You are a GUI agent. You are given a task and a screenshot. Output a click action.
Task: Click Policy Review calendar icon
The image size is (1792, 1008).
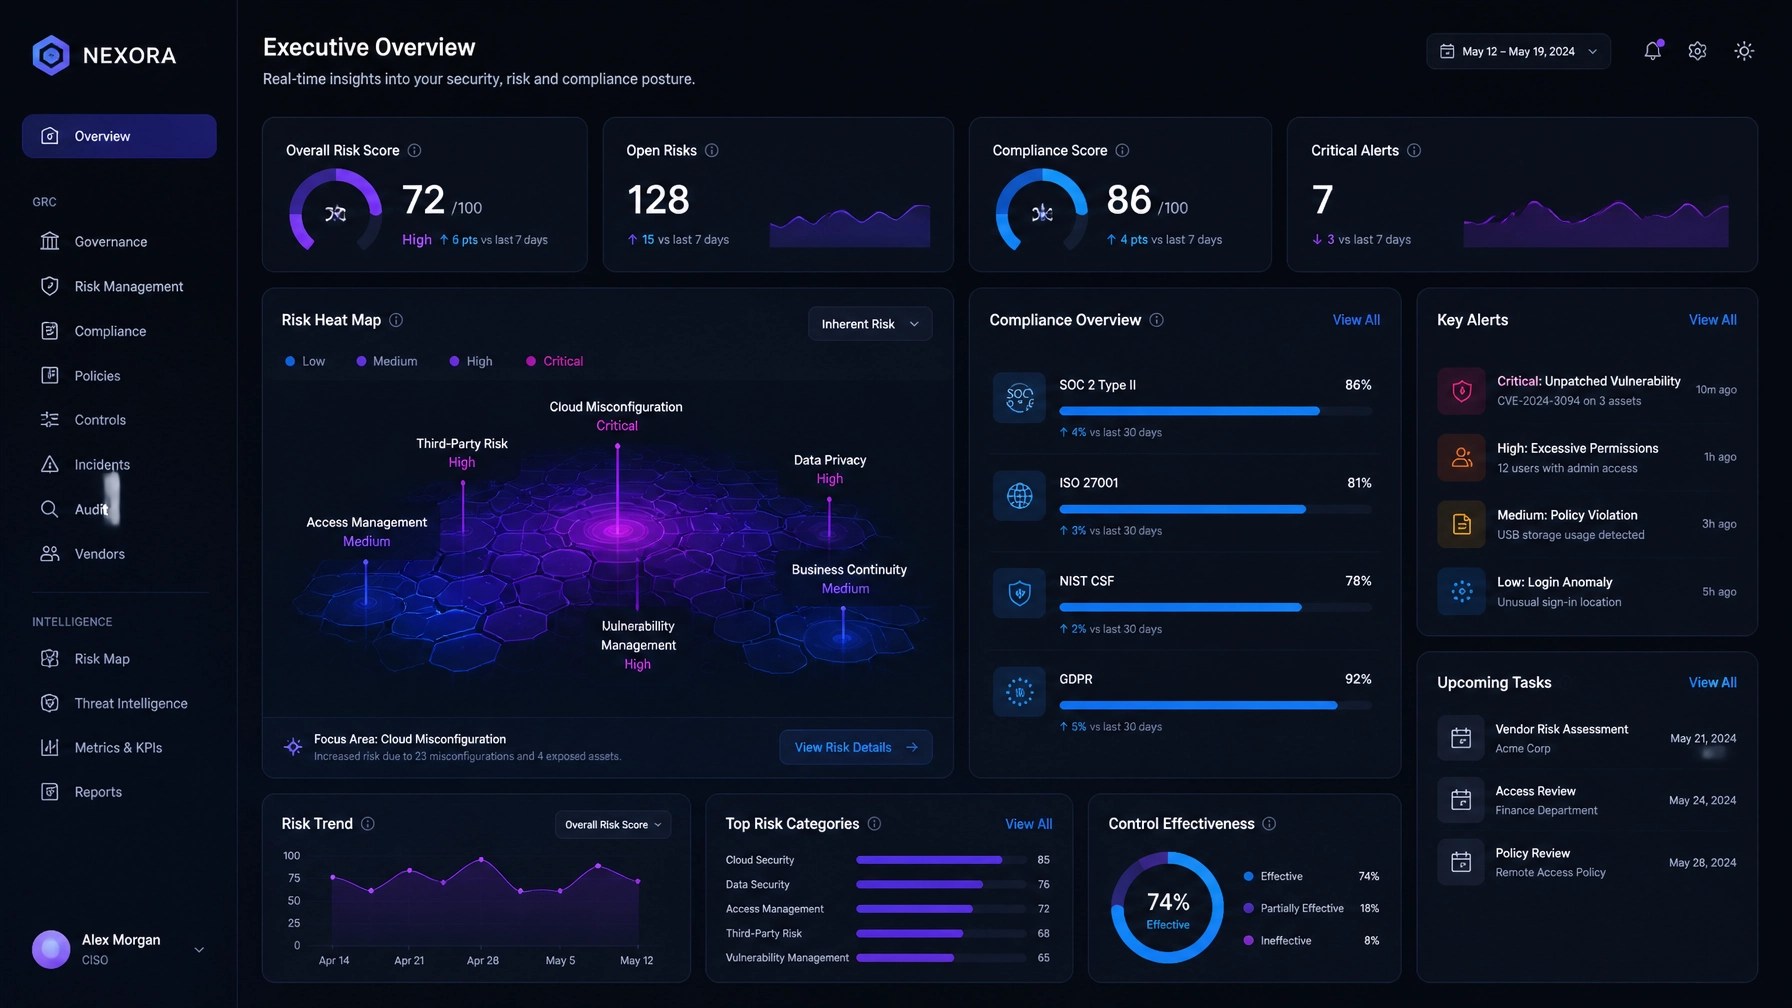click(x=1461, y=862)
